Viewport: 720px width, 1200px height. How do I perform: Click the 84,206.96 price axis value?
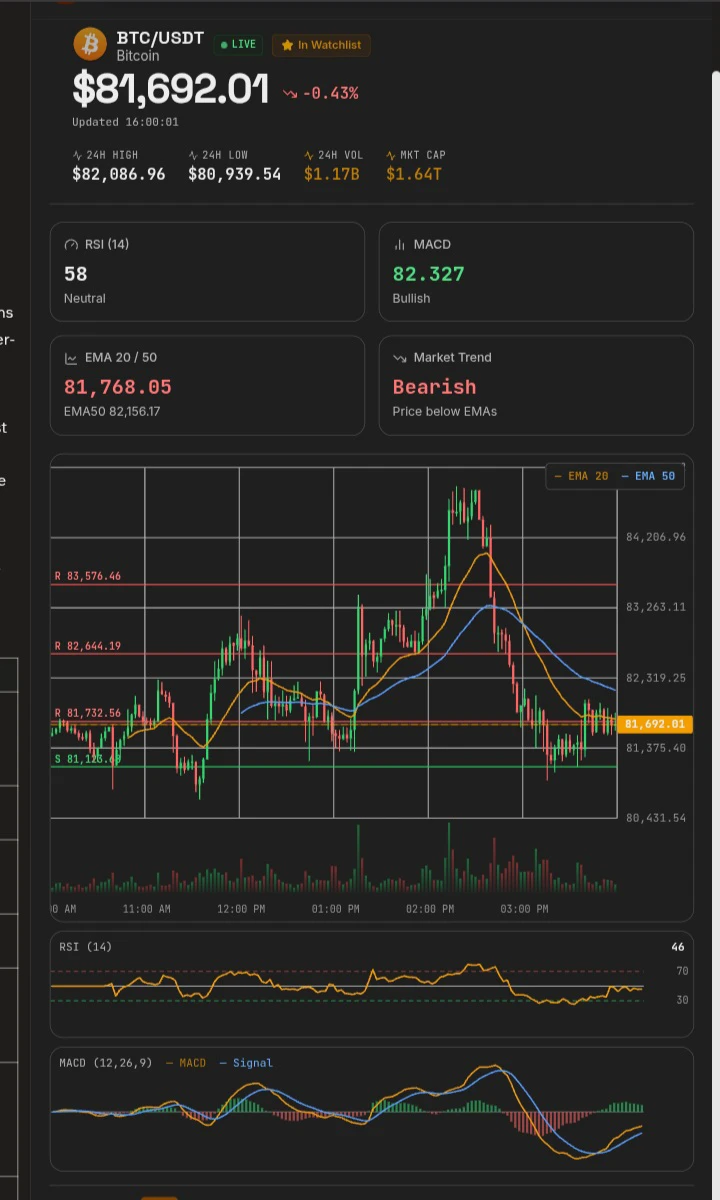(x=656, y=537)
